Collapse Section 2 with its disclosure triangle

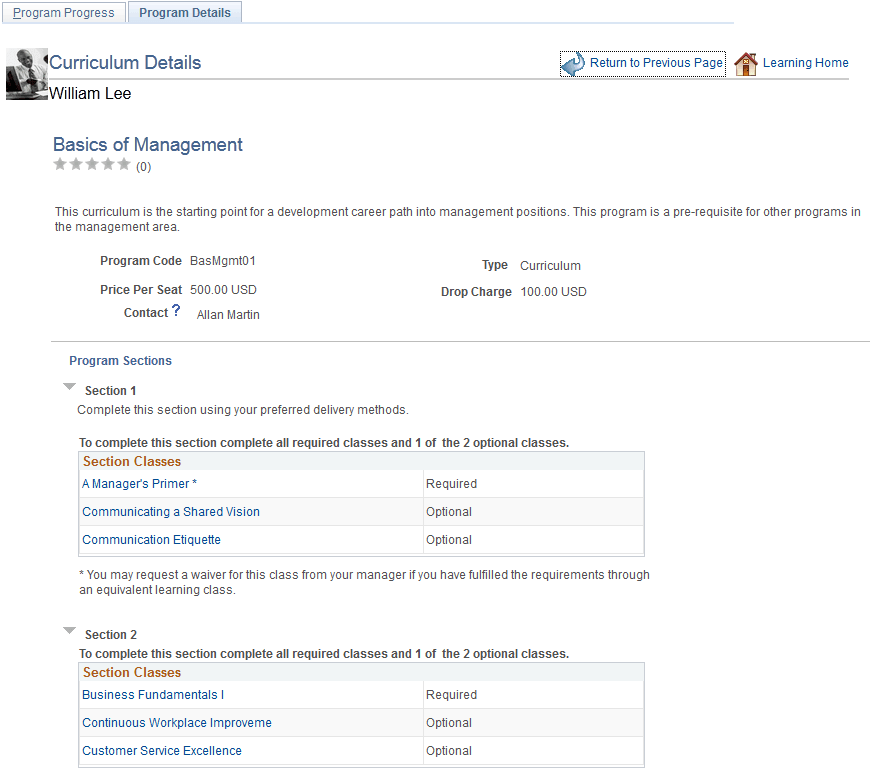click(x=69, y=629)
